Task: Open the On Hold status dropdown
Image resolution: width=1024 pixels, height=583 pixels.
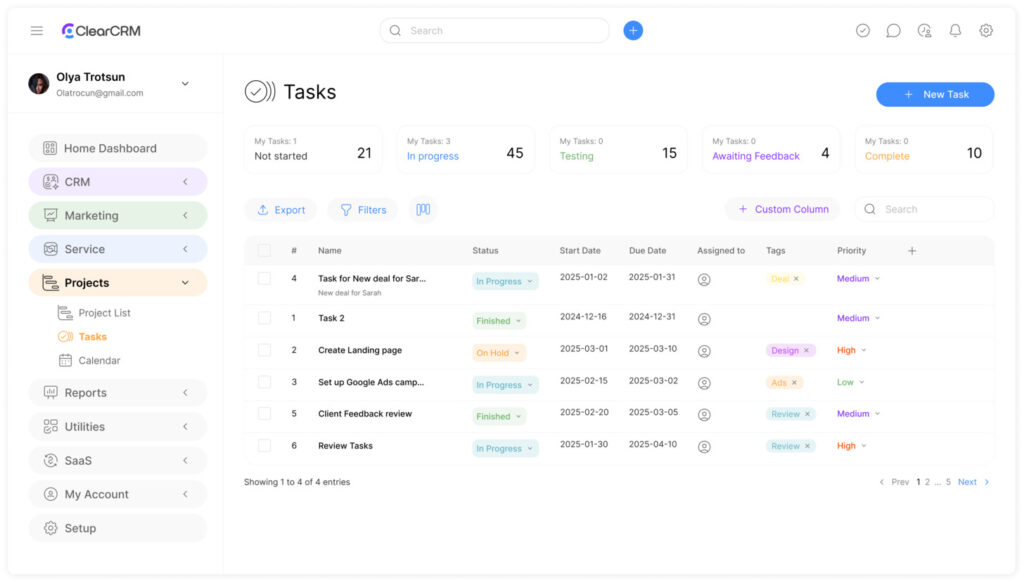Action: 499,353
